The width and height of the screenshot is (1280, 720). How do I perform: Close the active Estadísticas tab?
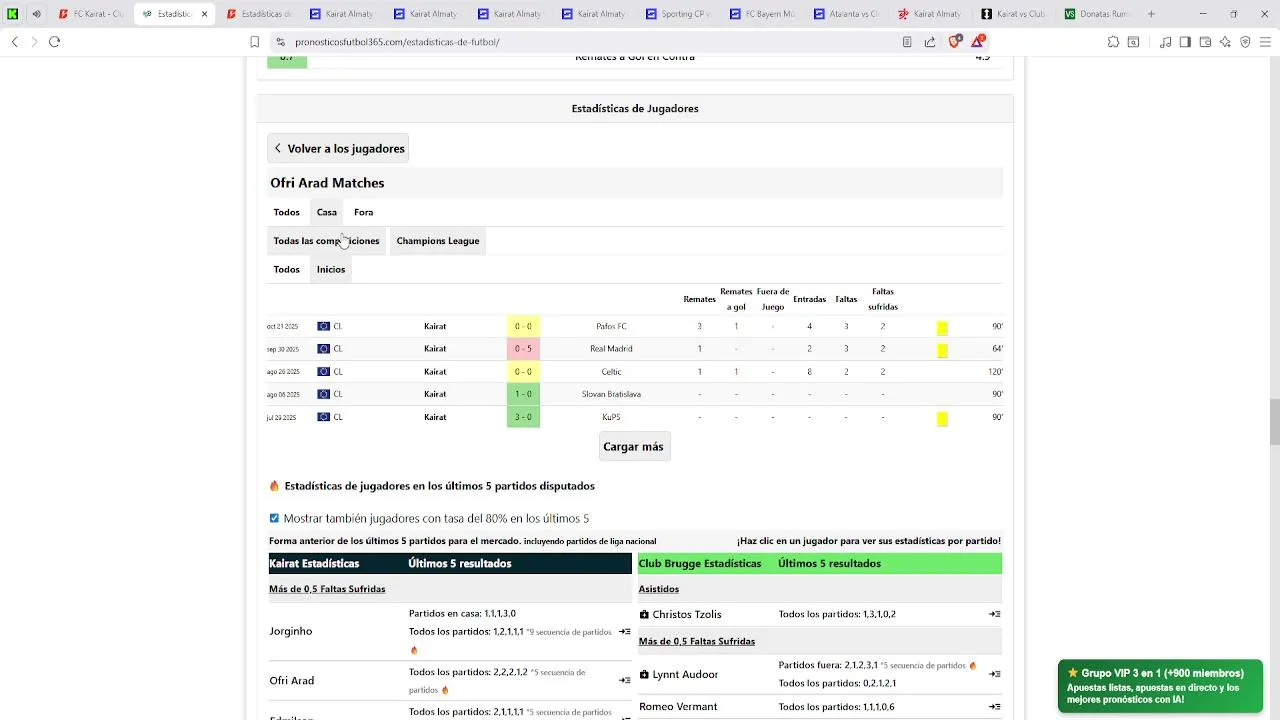pyautogui.click(x=205, y=14)
